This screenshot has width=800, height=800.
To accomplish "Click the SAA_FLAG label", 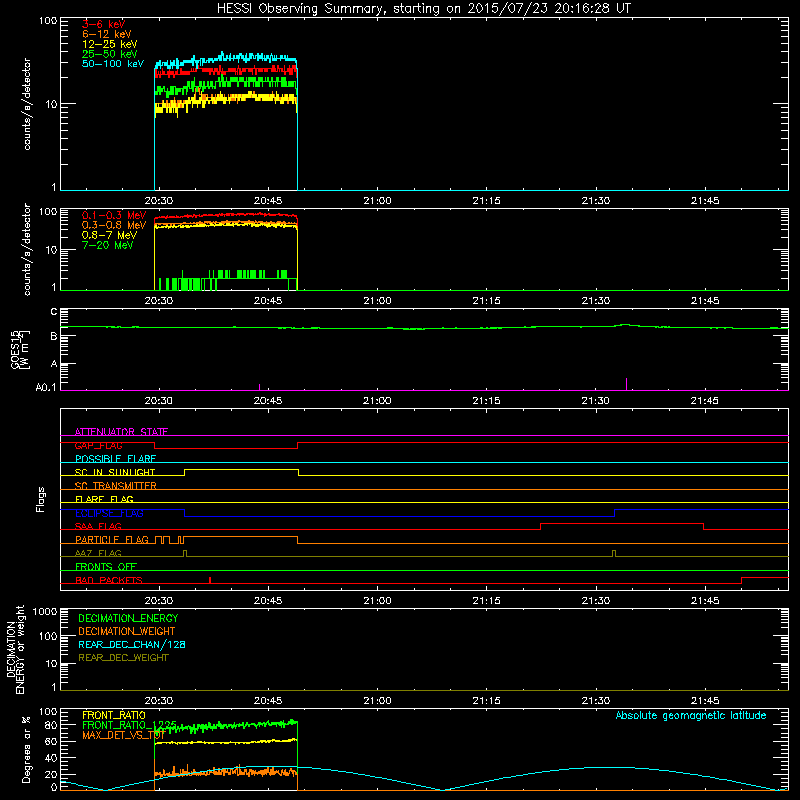I will pos(98,526).
